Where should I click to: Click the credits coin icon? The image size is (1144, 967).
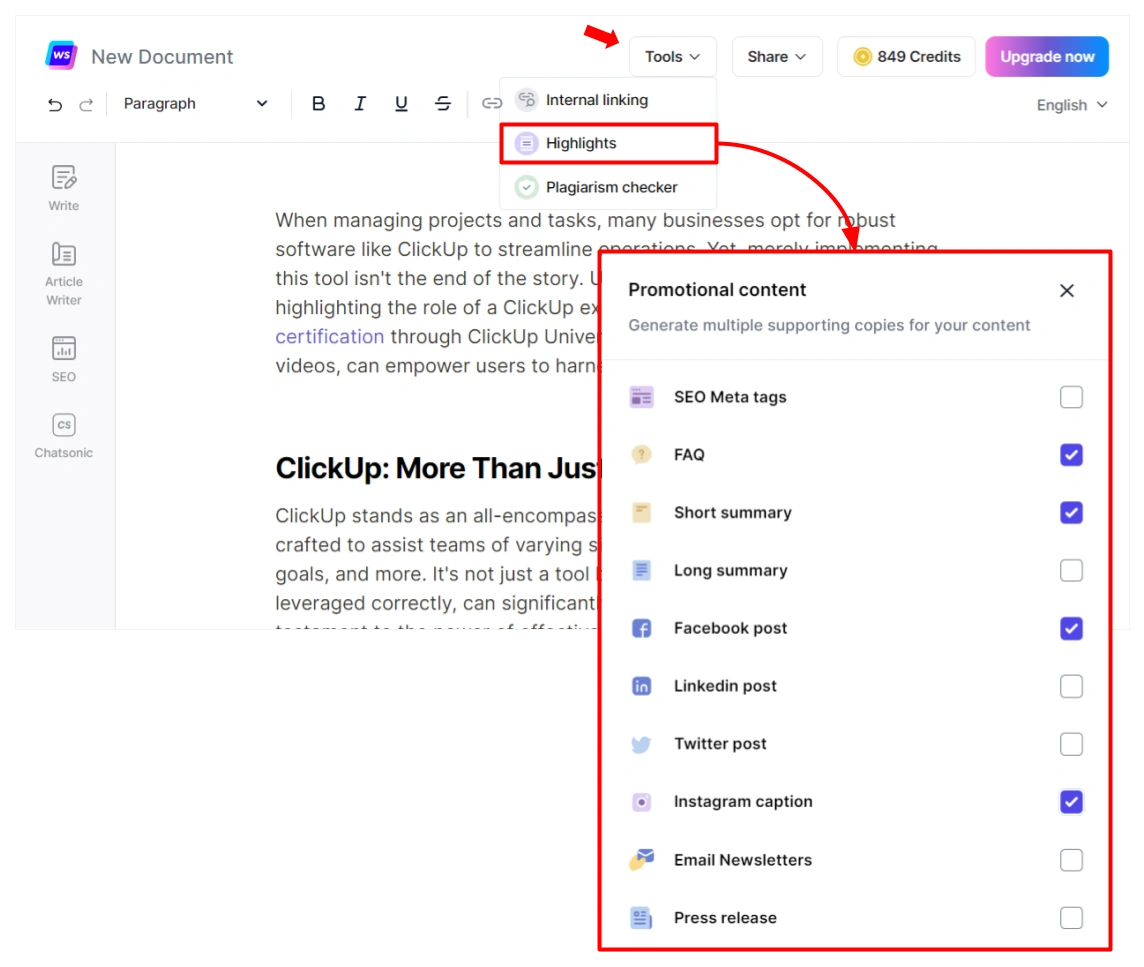point(862,56)
